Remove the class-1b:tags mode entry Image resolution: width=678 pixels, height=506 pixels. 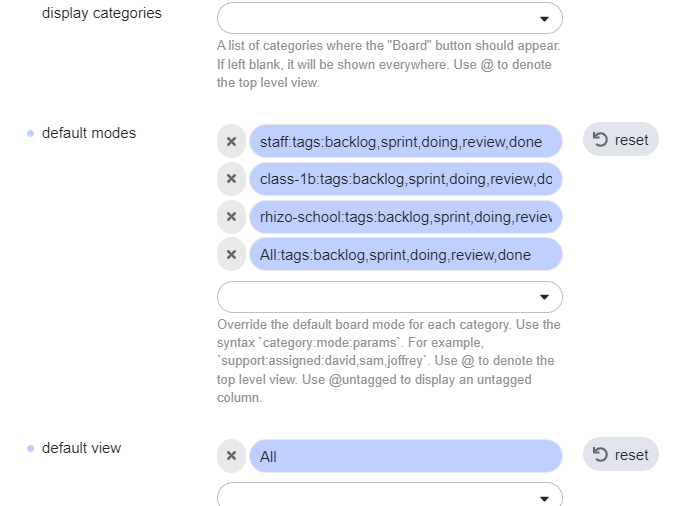[231, 179]
